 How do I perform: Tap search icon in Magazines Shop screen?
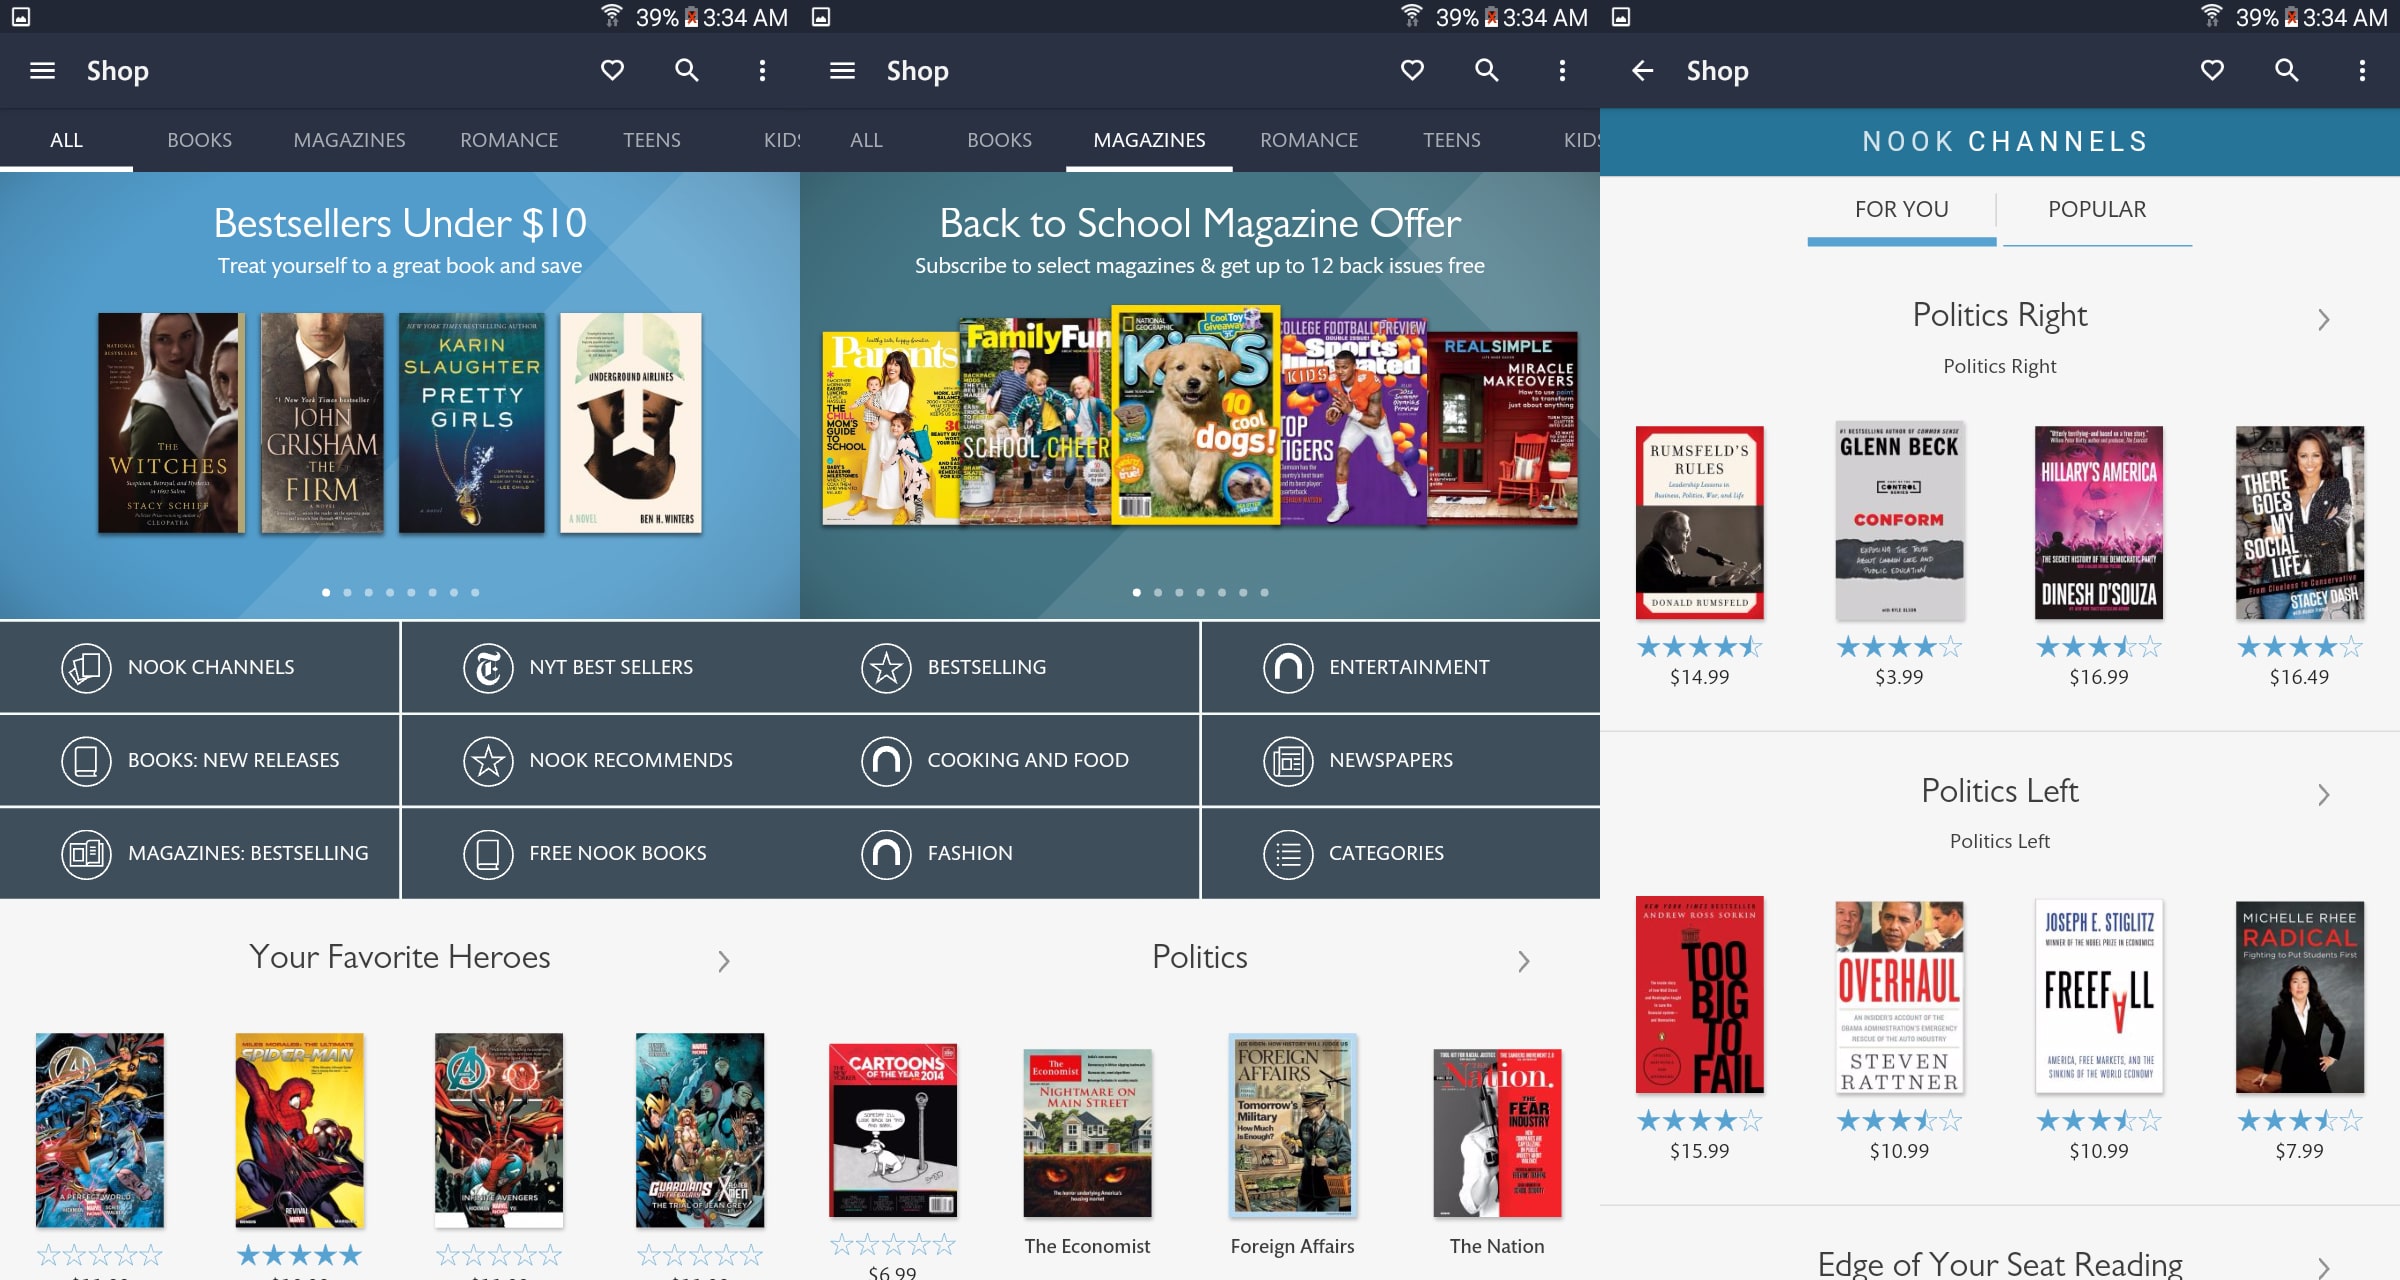tap(1486, 70)
